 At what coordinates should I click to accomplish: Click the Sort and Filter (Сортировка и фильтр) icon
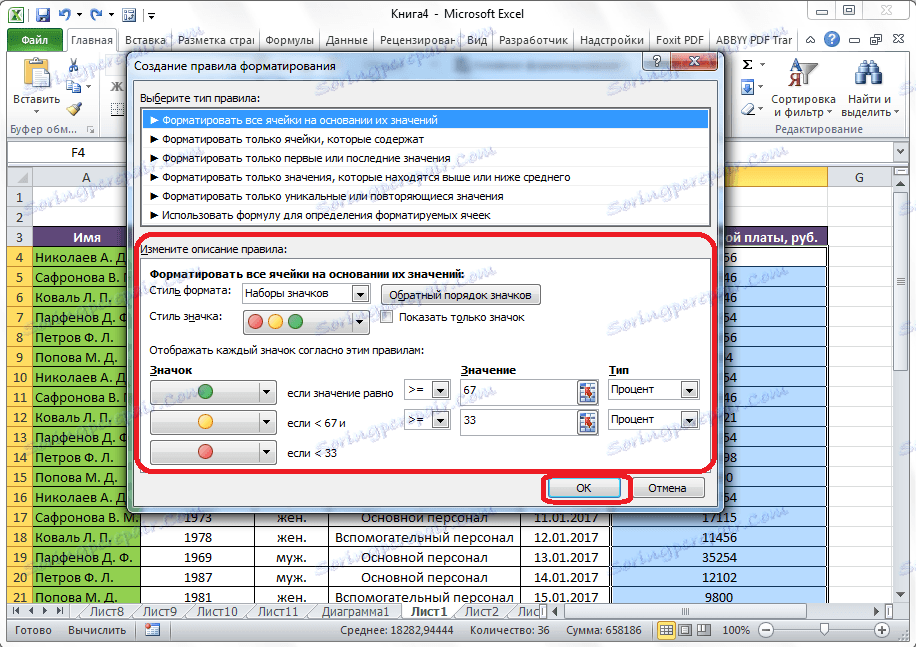click(803, 74)
